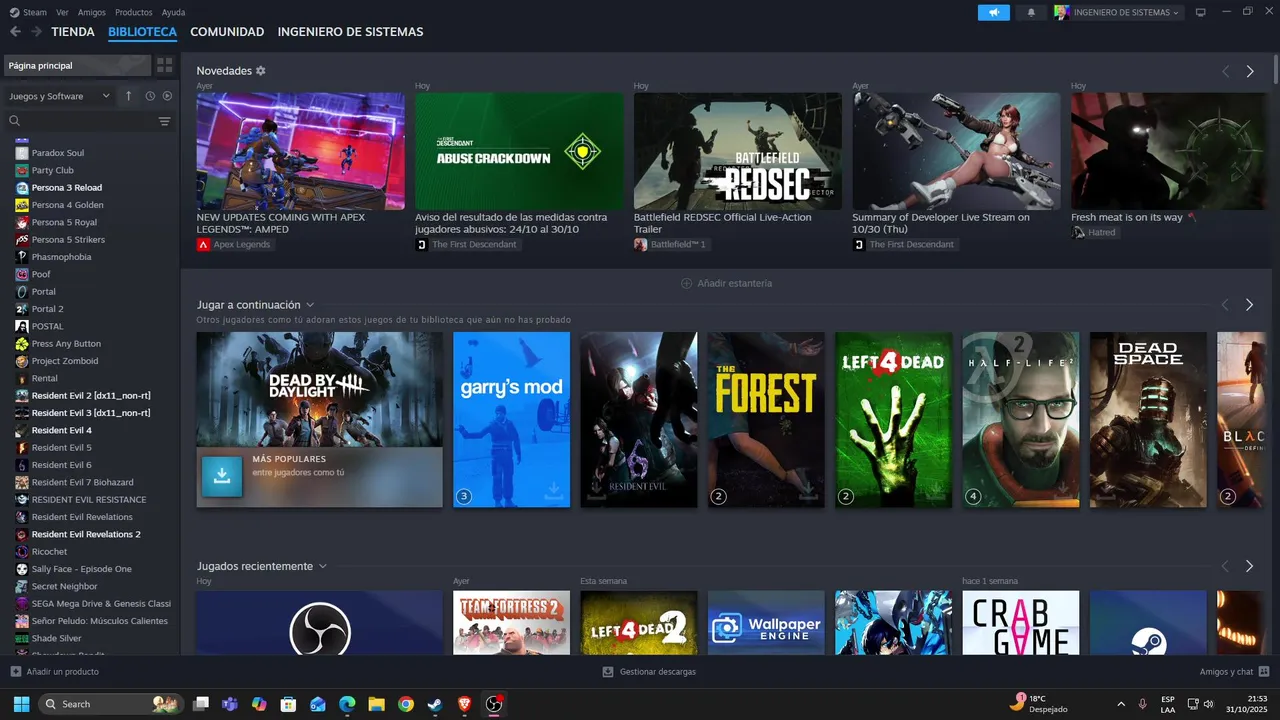Customize Novedades with the gear icon
Viewport: 1280px width, 720px height.
(x=261, y=71)
